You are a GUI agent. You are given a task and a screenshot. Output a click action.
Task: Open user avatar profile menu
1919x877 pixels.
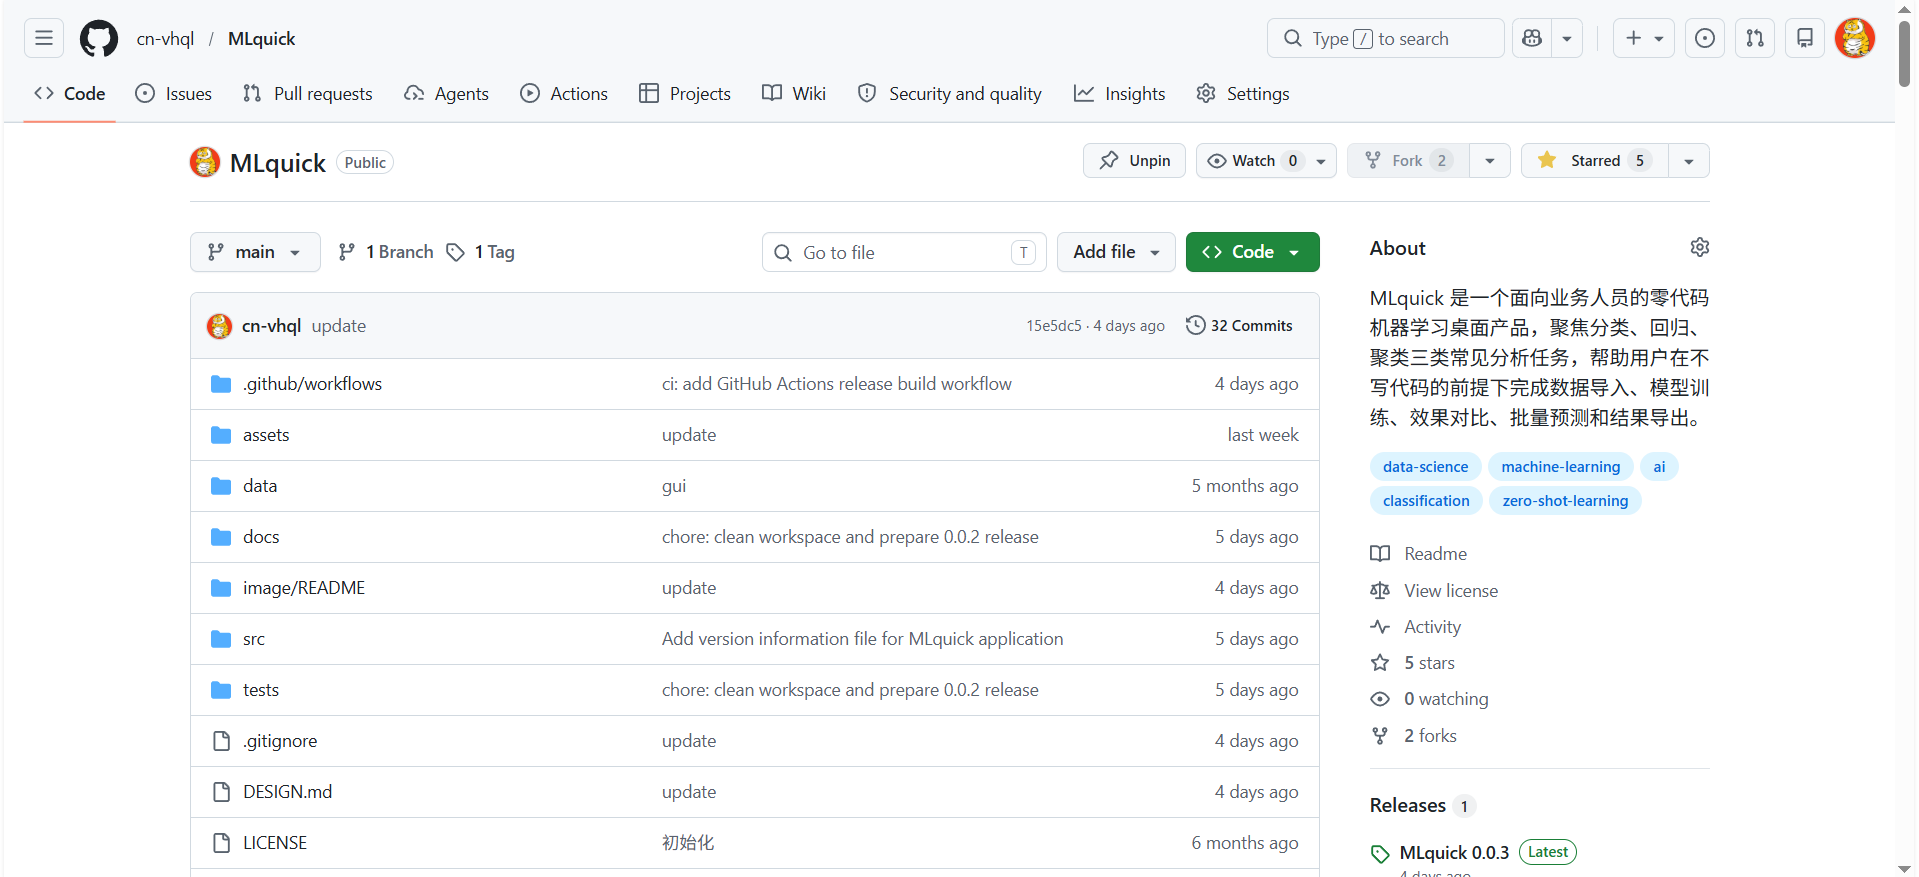pos(1855,38)
